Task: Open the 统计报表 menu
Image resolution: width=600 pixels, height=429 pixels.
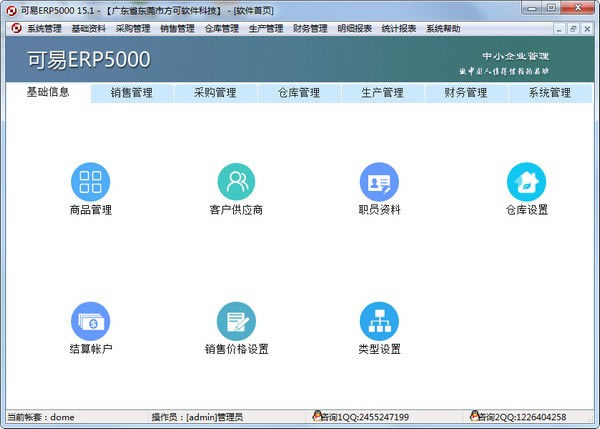Action: coord(399,29)
